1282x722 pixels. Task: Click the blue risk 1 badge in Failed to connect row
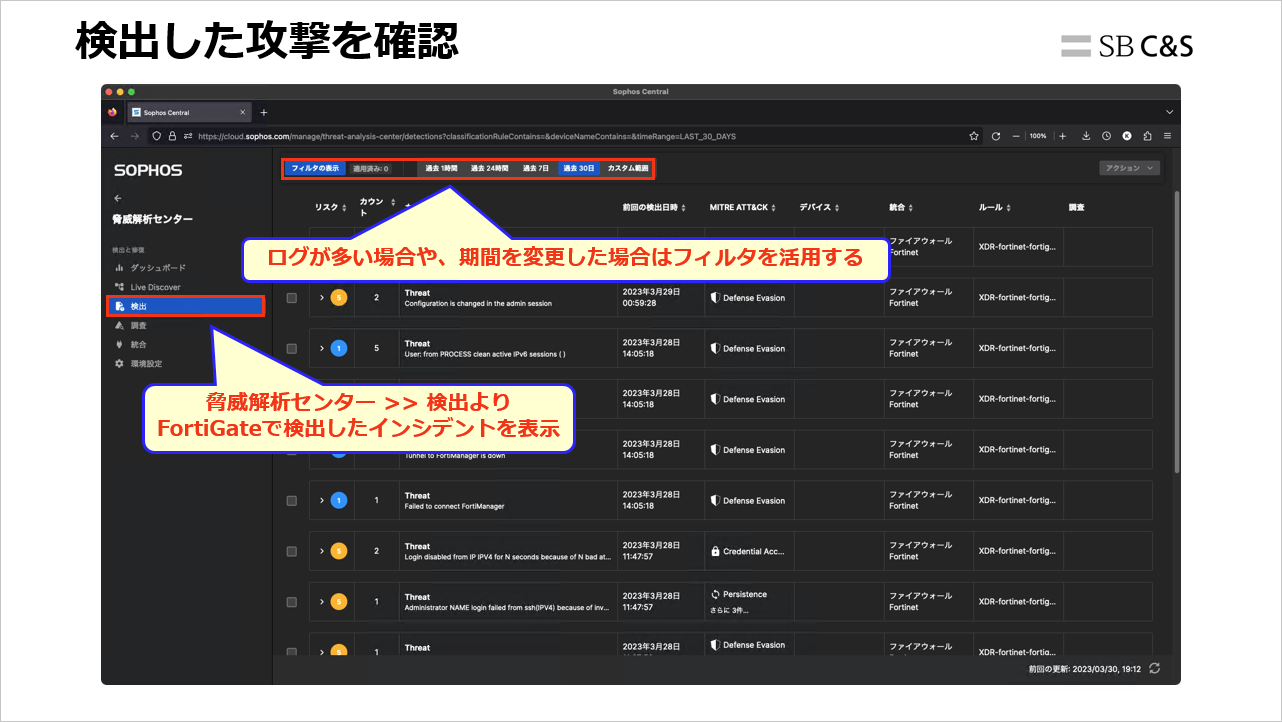[x=339, y=501]
